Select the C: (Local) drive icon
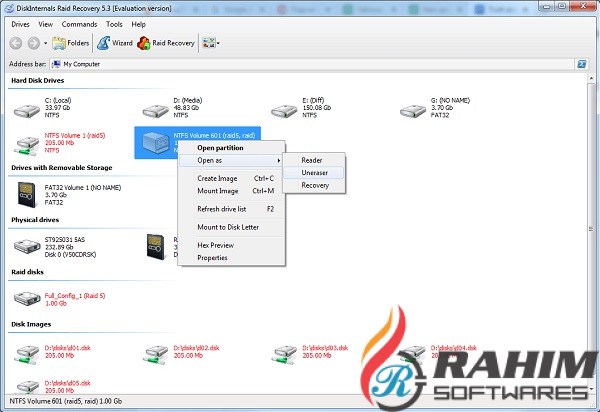The image size is (600, 412). tap(27, 111)
